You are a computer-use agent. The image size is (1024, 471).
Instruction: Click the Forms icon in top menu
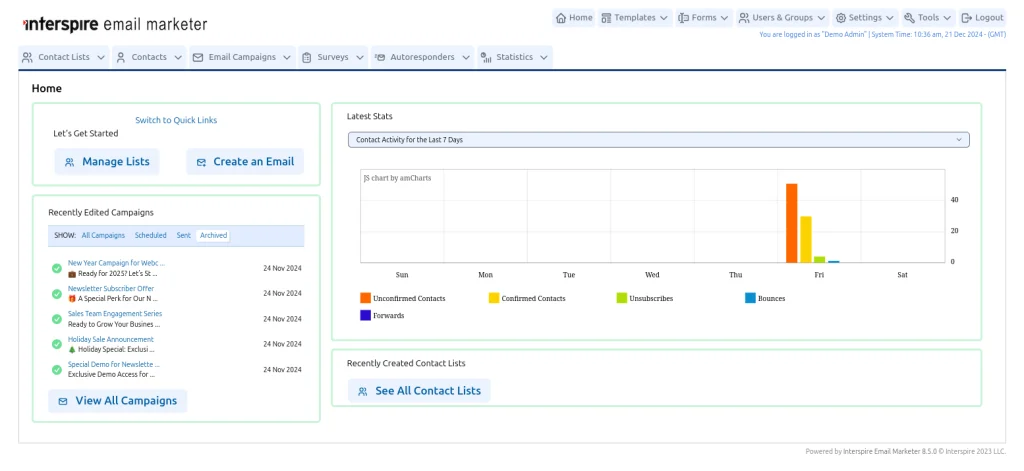(x=683, y=18)
